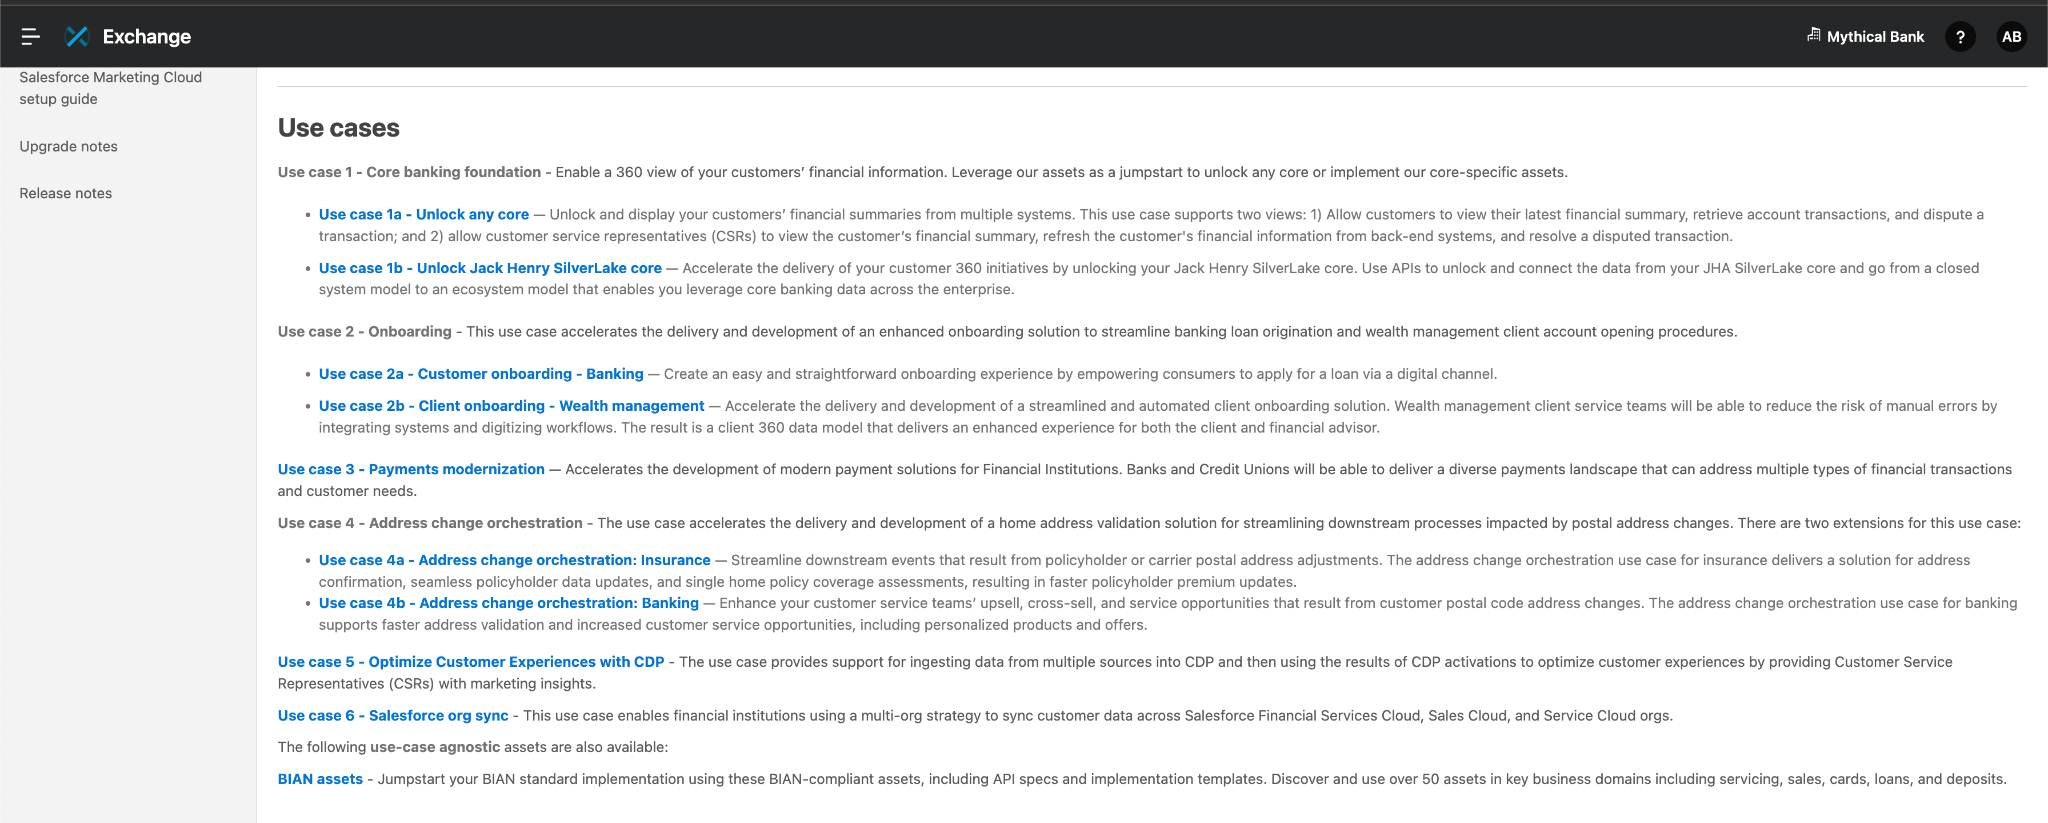Open Use case 1a Unlock any core

click(x=424, y=214)
